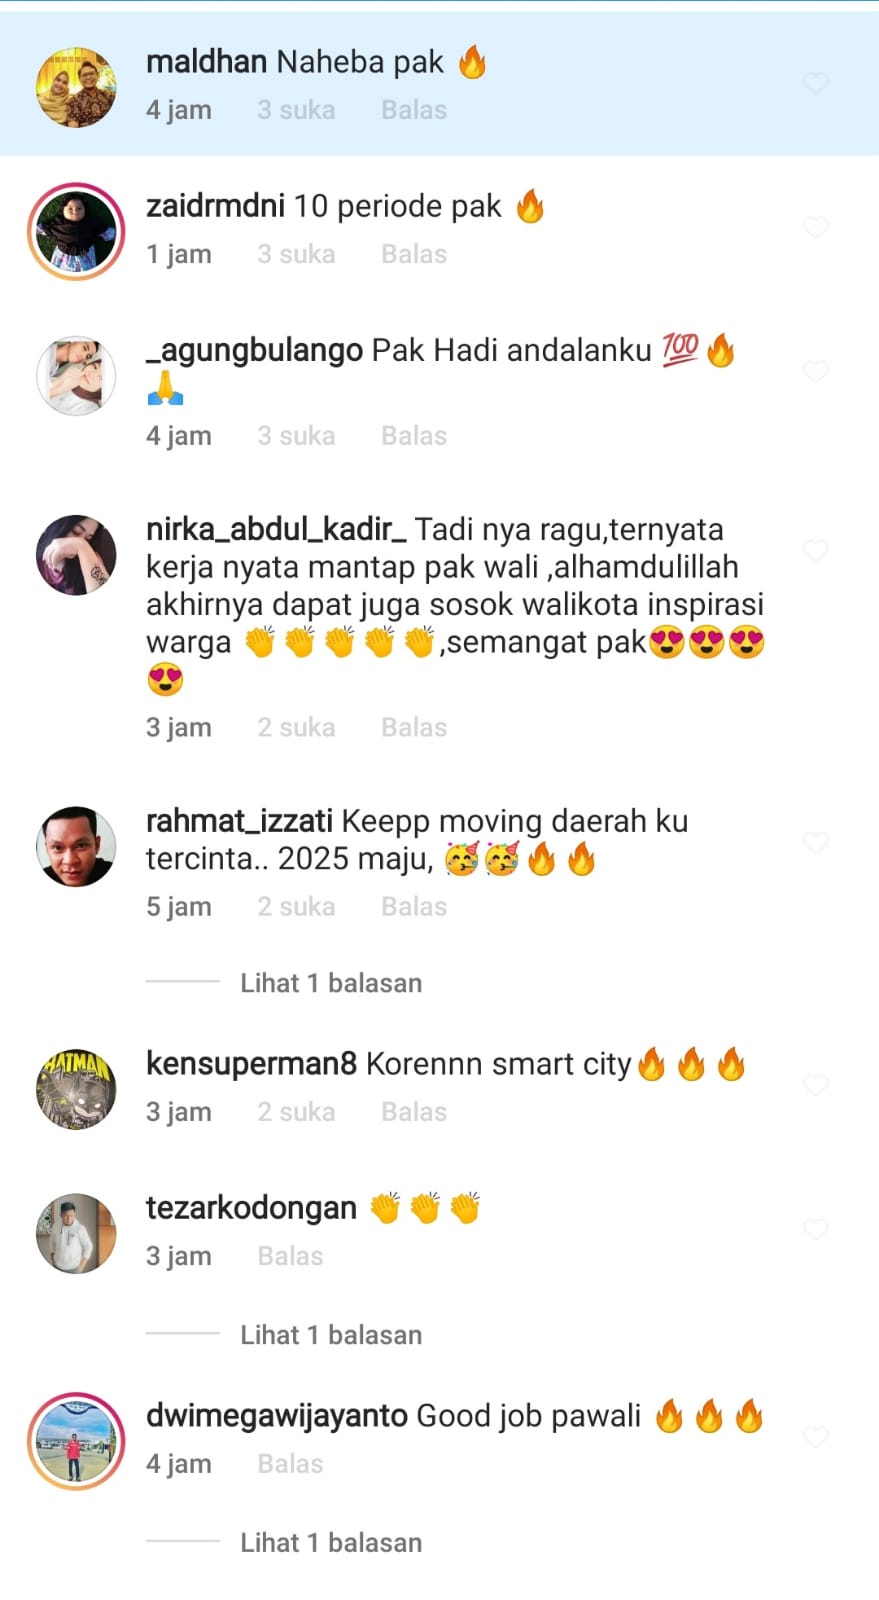Like maldhan's comment with heart icon
The width and height of the screenshot is (879, 1600).
pyautogui.click(x=816, y=83)
